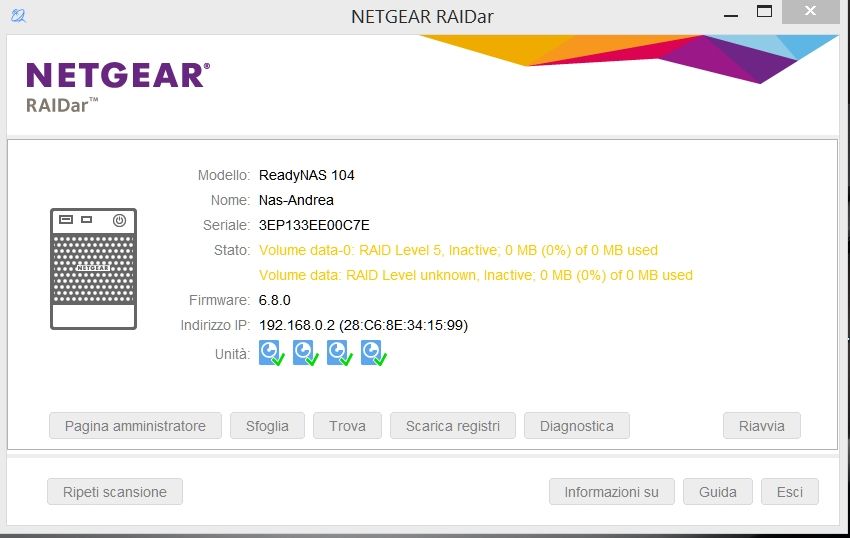Click the Indirizzo IP label
The width and height of the screenshot is (850, 538).
pos(215,325)
